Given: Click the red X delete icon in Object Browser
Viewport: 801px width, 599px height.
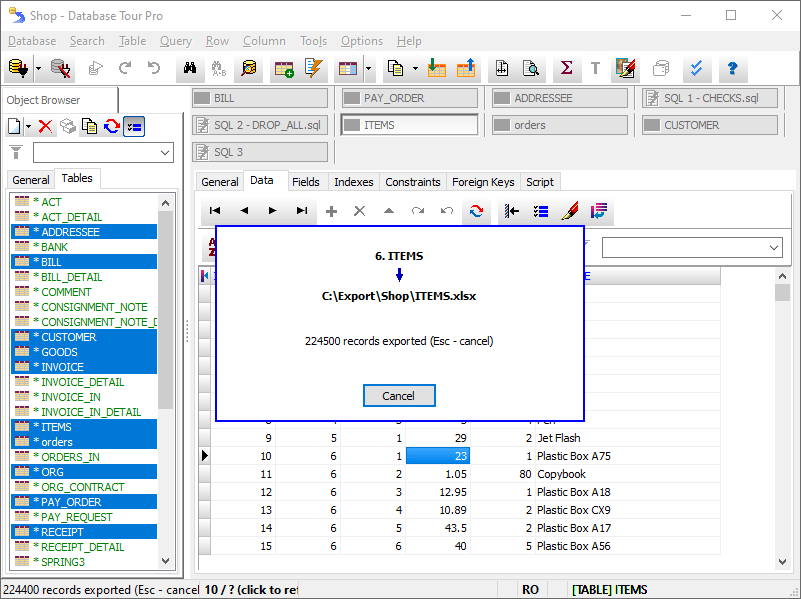Looking at the screenshot, I should tap(45, 126).
